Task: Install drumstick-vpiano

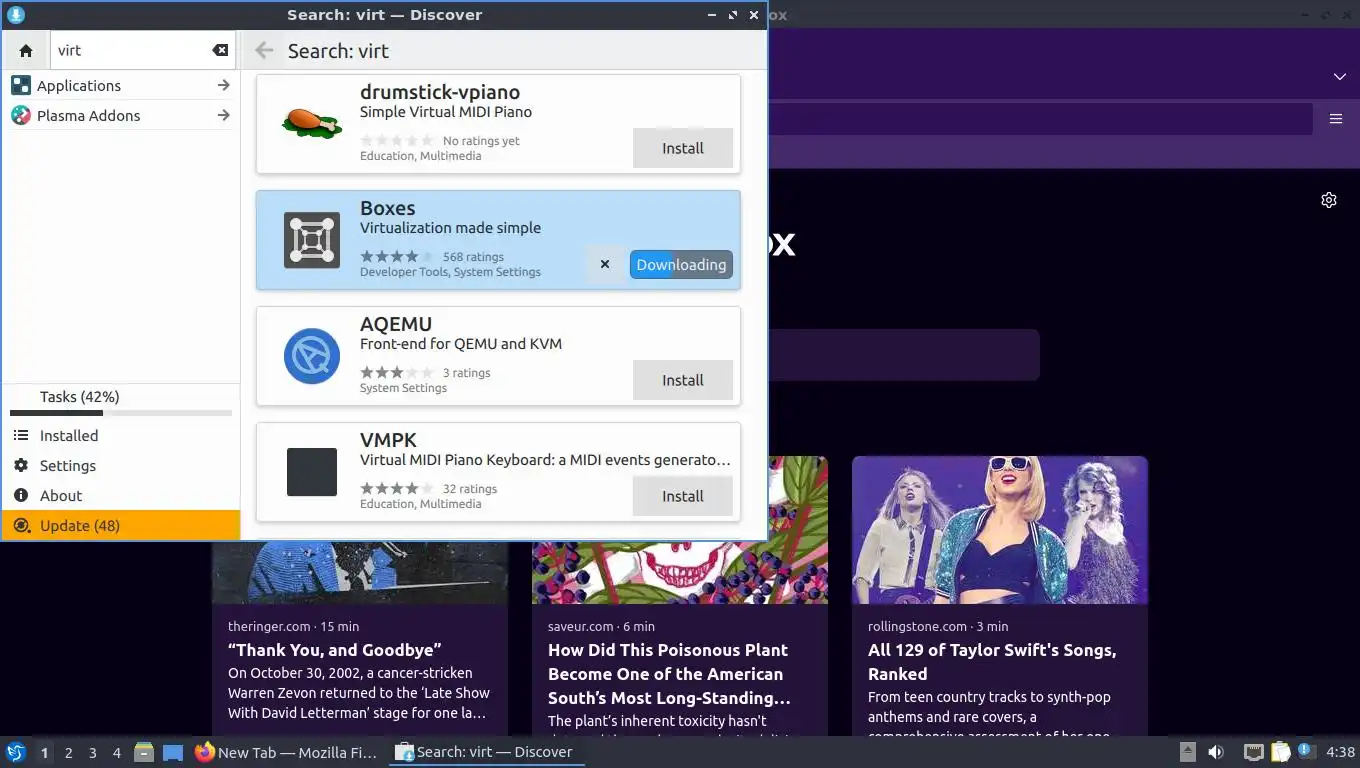Action: (x=683, y=148)
